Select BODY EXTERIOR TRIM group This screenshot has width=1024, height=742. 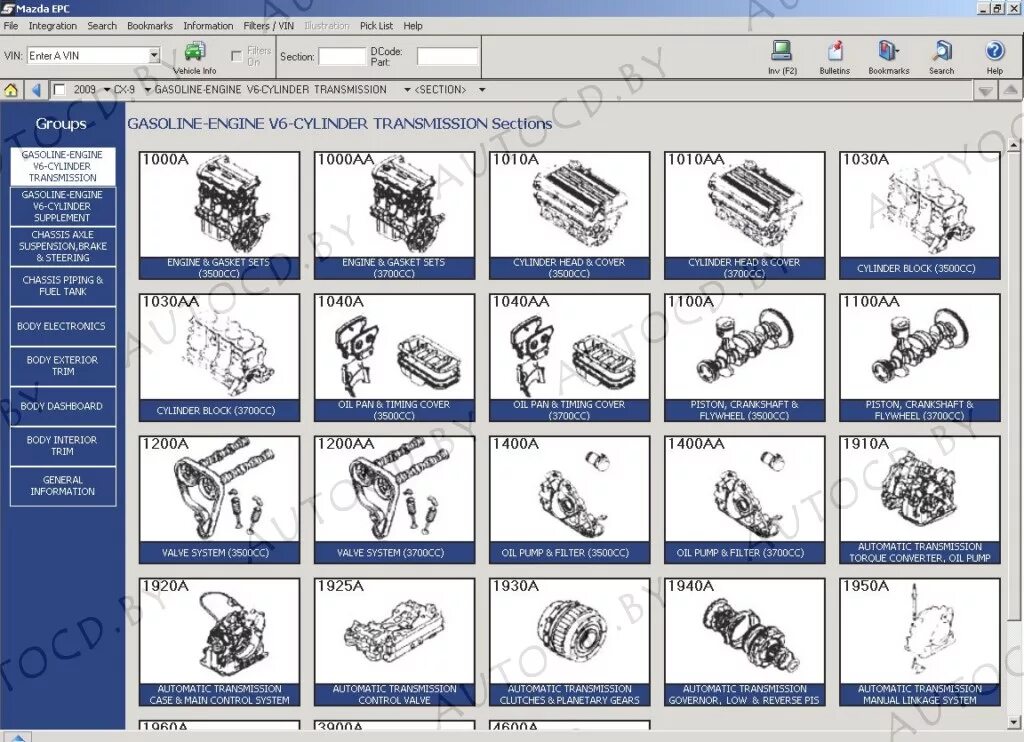click(63, 366)
